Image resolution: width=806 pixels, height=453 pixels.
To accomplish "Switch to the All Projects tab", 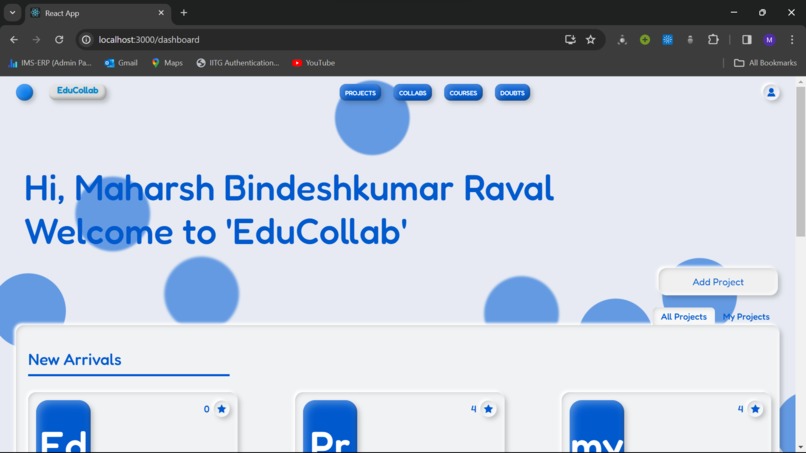I will [x=684, y=317].
